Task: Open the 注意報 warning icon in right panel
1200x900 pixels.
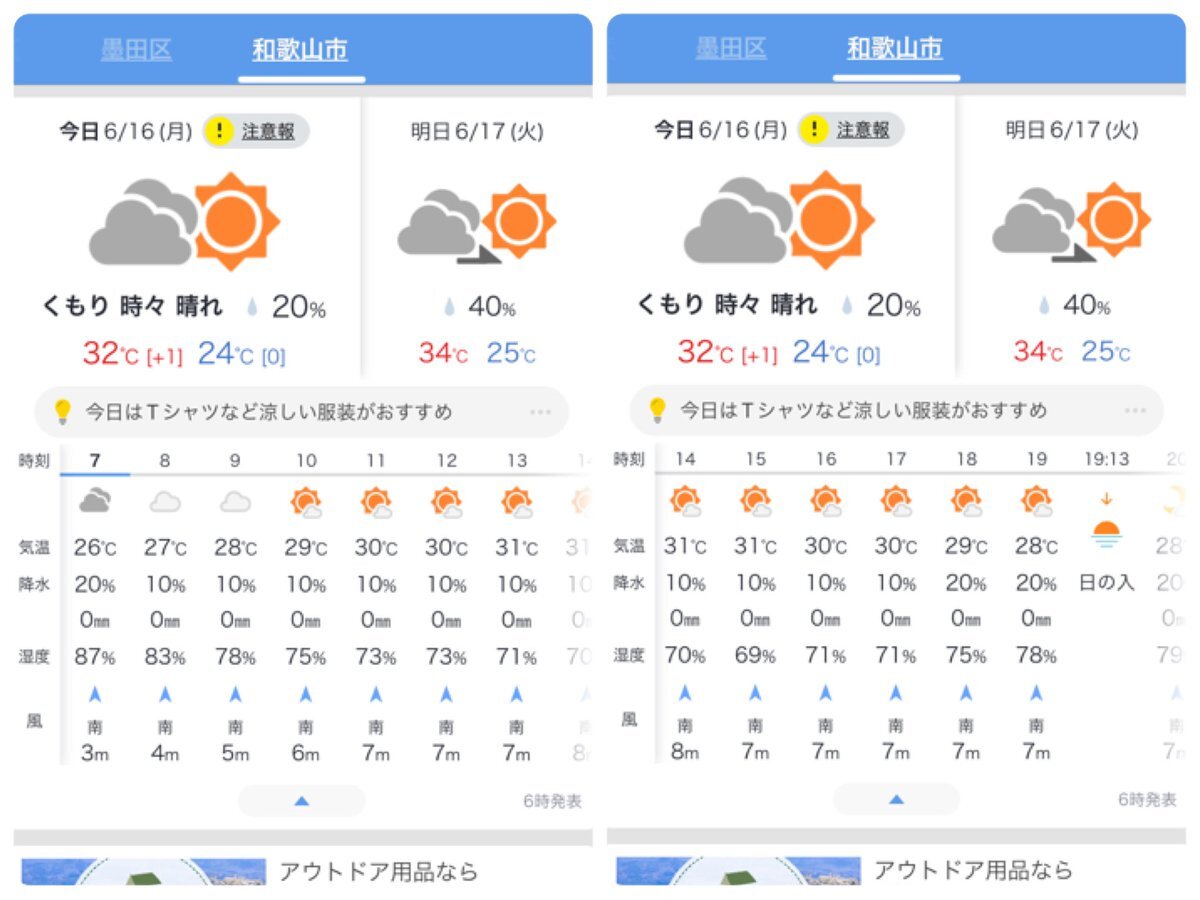Action: click(816, 131)
